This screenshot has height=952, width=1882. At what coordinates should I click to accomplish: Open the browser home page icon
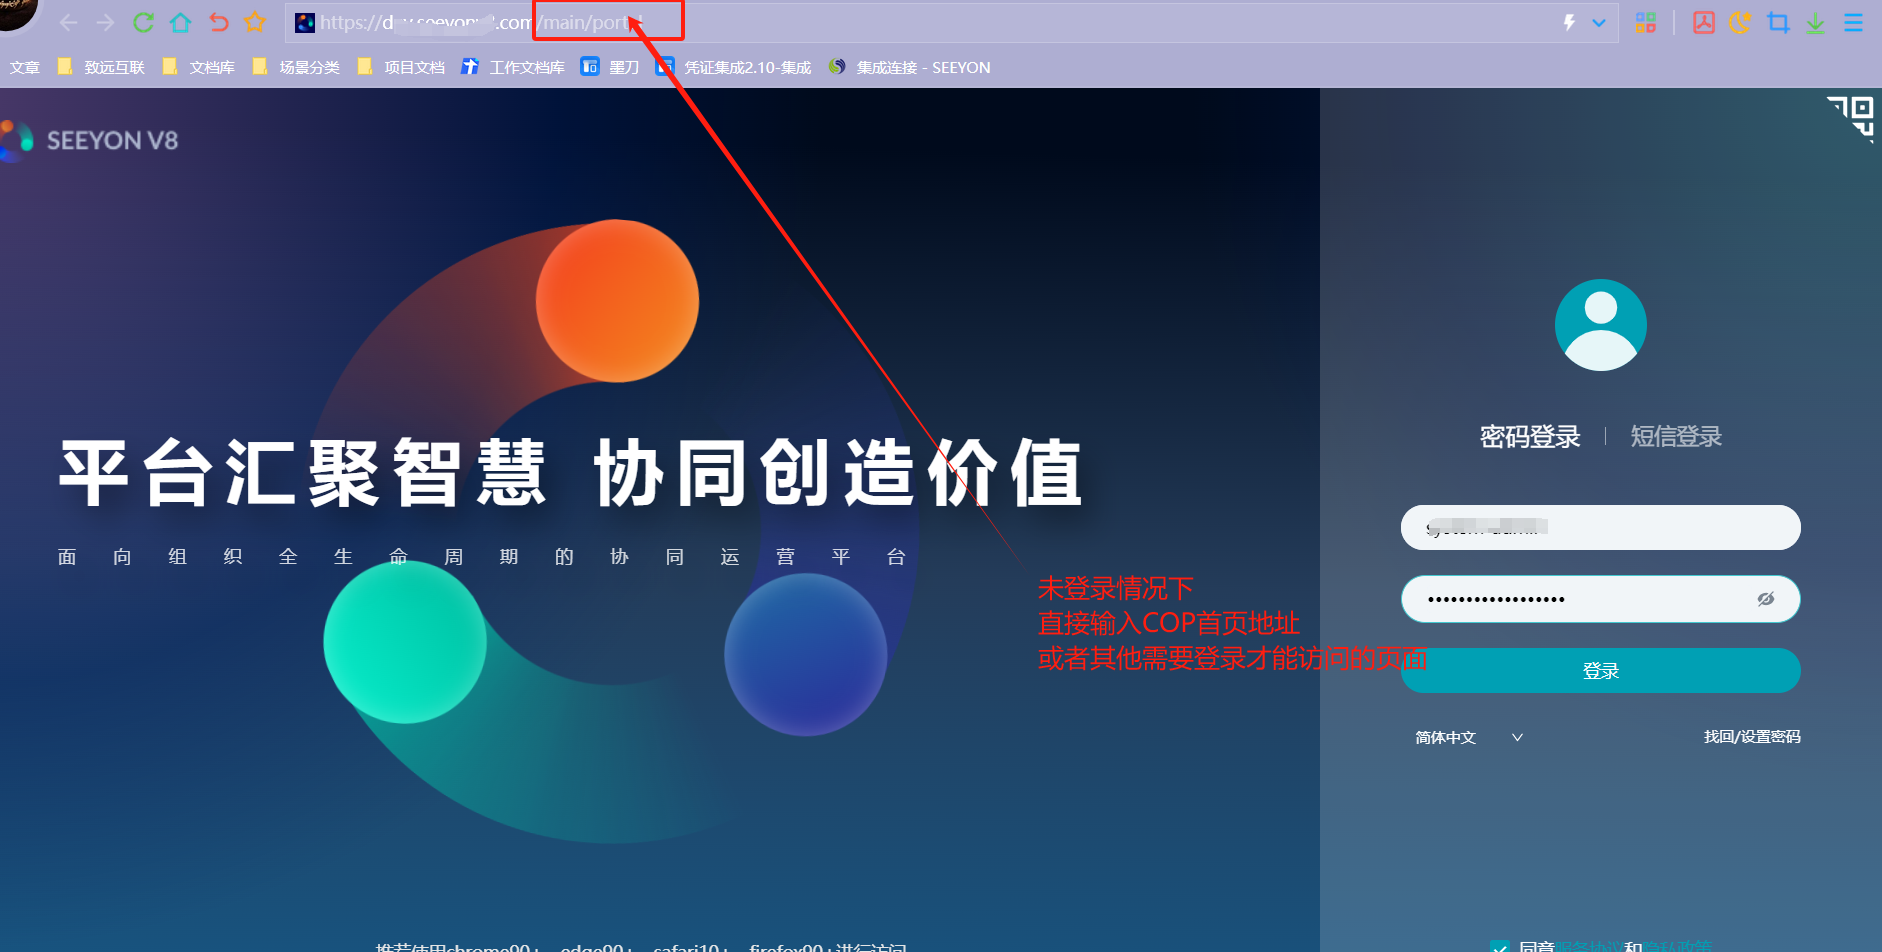click(181, 22)
